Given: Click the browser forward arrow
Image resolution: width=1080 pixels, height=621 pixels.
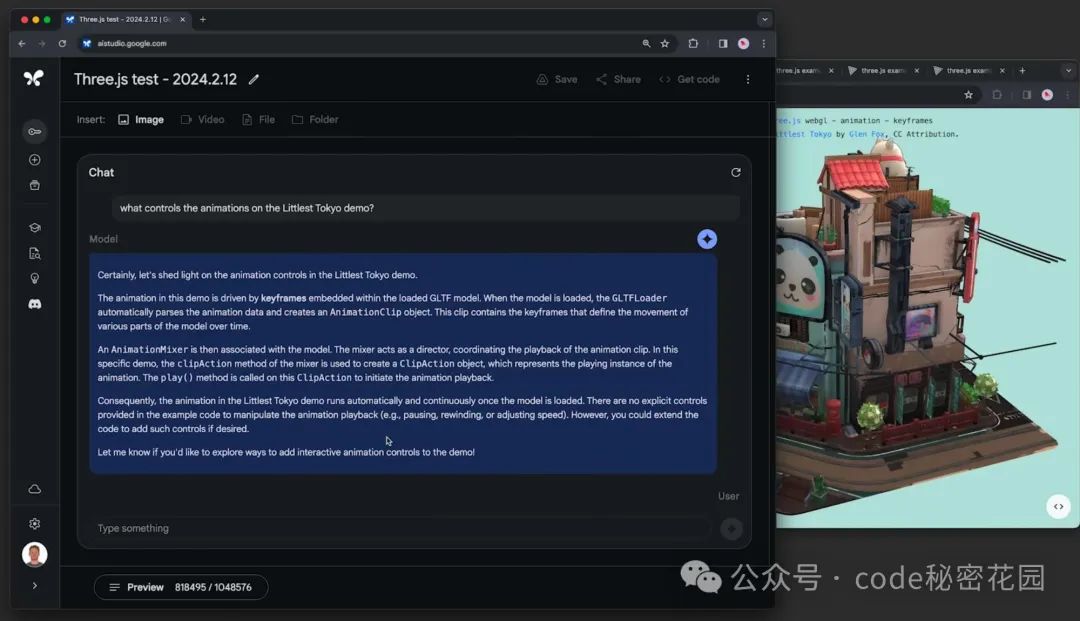Looking at the screenshot, I should [x=42, y=43].
